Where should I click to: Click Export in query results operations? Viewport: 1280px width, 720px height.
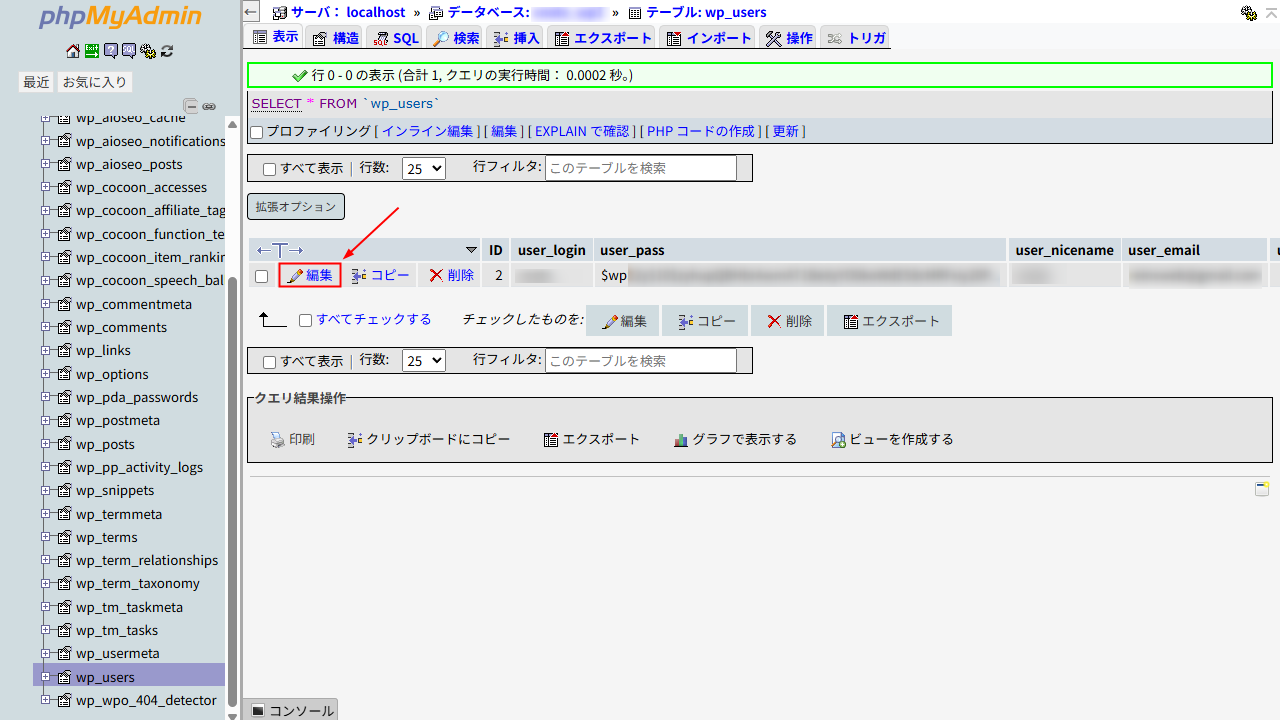[592, 439]
